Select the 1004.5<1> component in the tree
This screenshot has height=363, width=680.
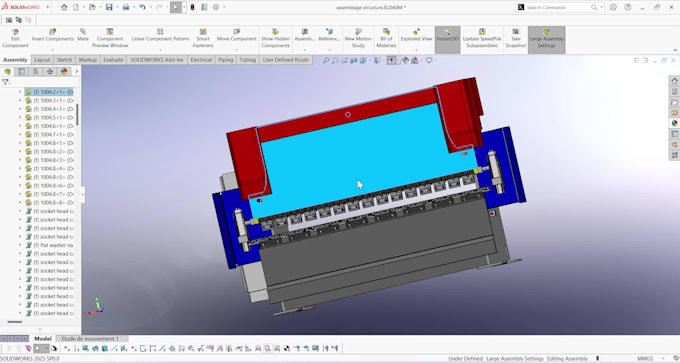[x=49, y=118]
